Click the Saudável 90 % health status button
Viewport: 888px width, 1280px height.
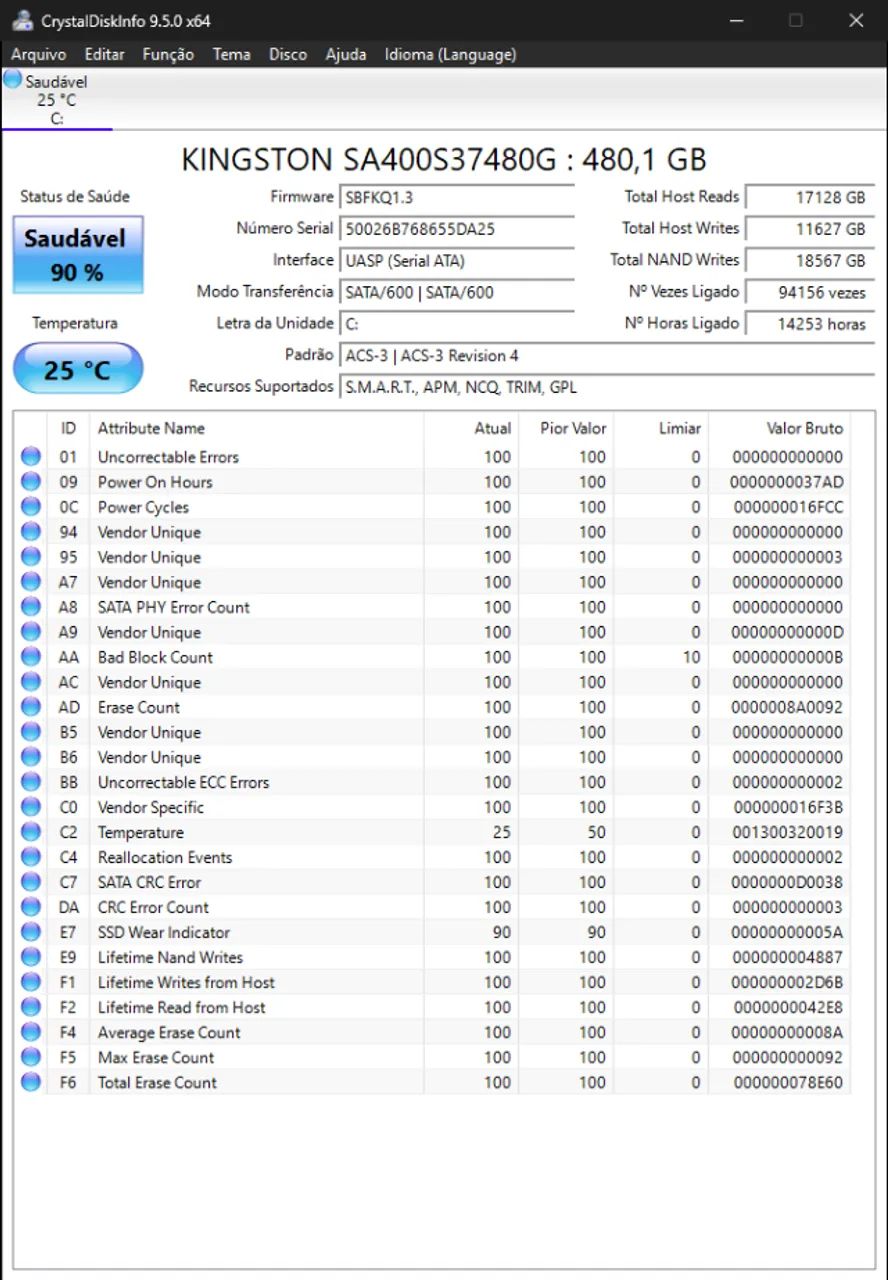coord(78,255)
